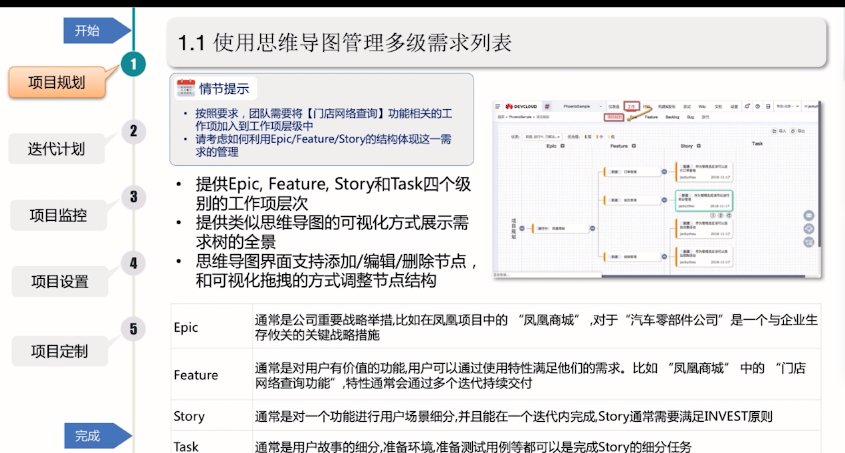Select the green-highlighted Story card
845x453 pixels.
[x=704, y=200]
